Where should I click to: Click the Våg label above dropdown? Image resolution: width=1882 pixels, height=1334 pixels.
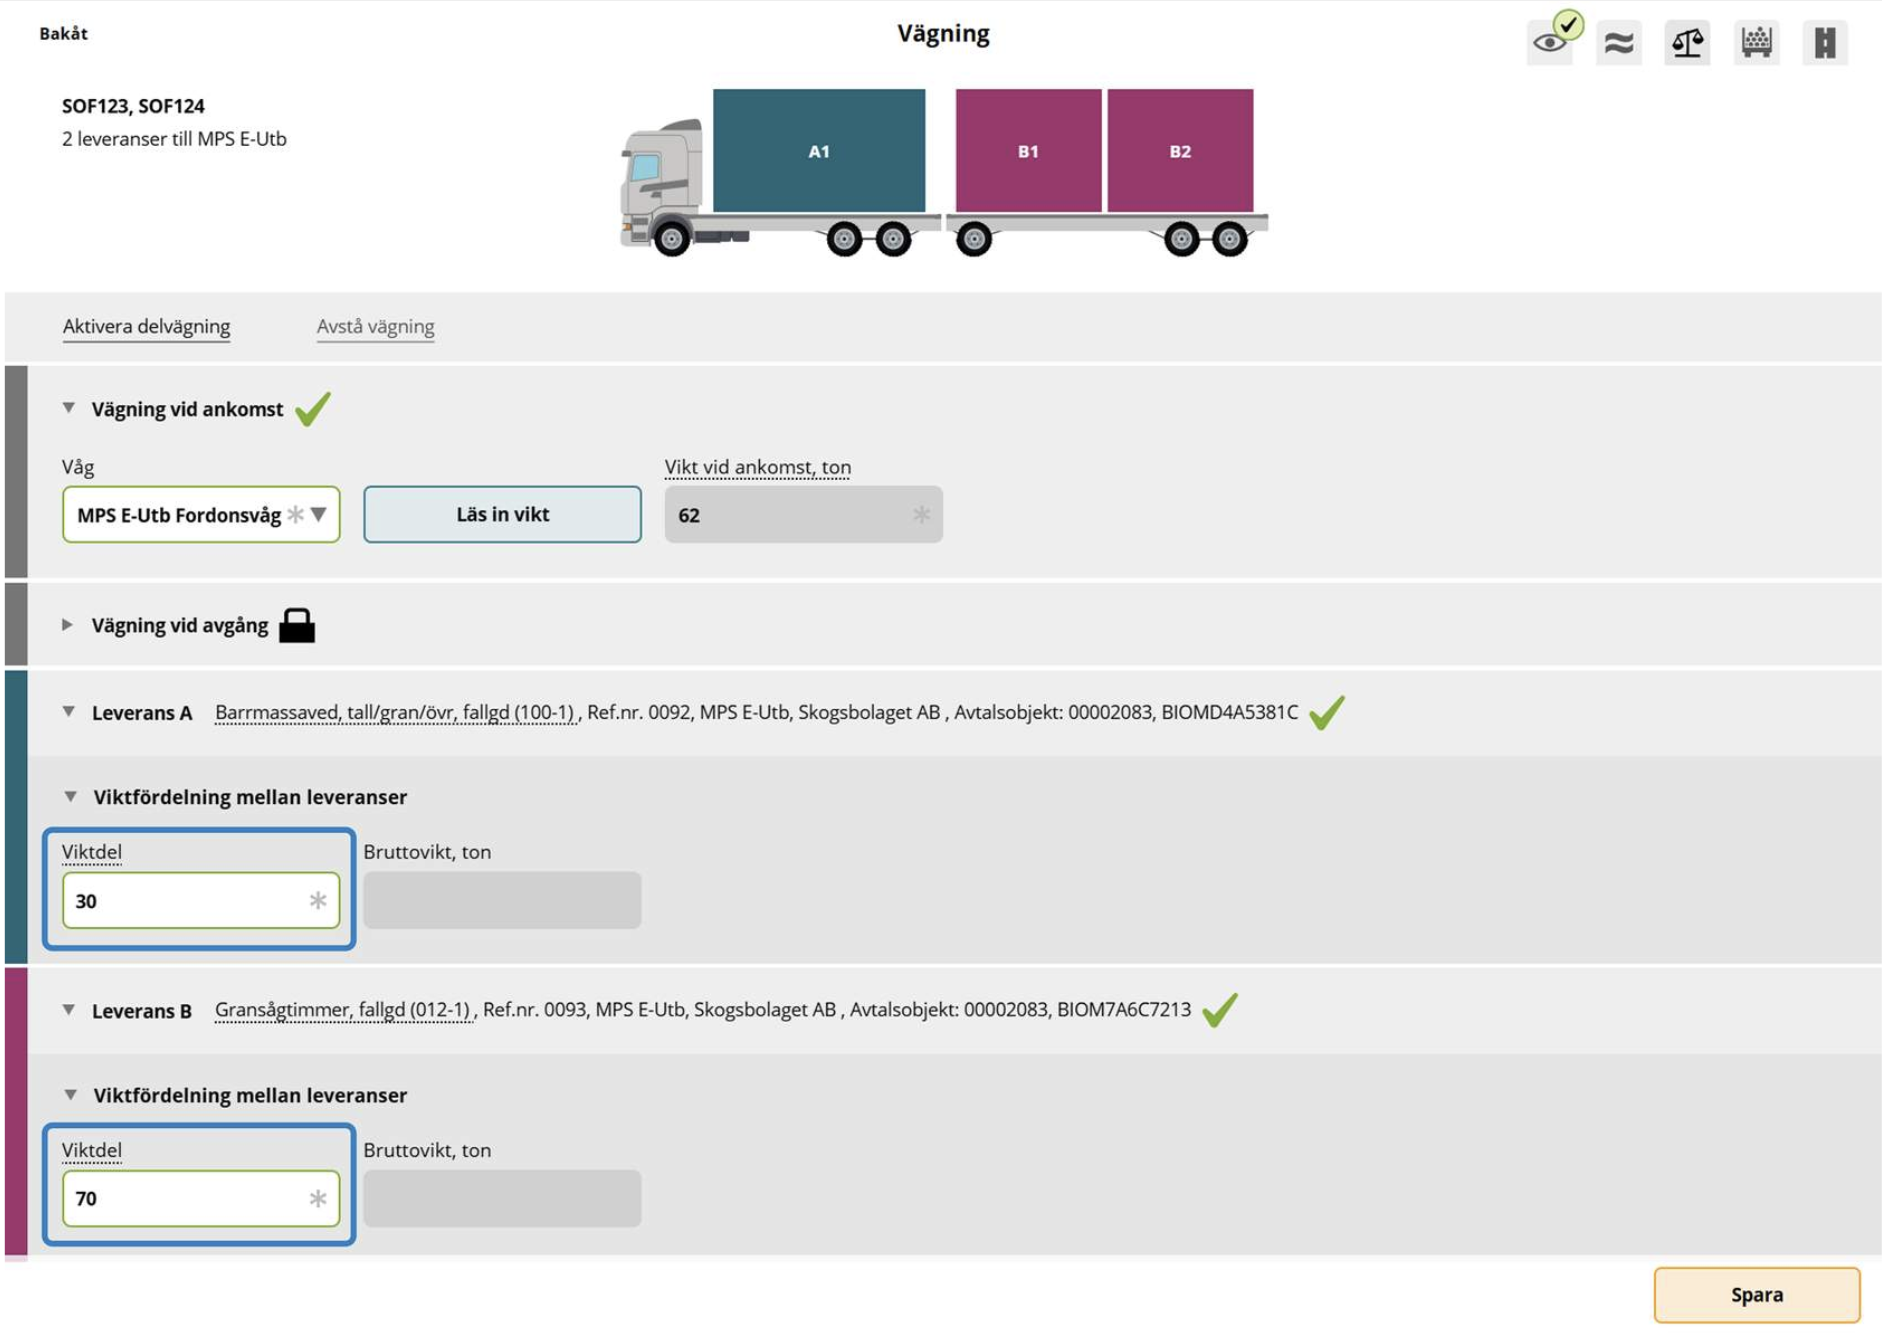pos(77,467)
